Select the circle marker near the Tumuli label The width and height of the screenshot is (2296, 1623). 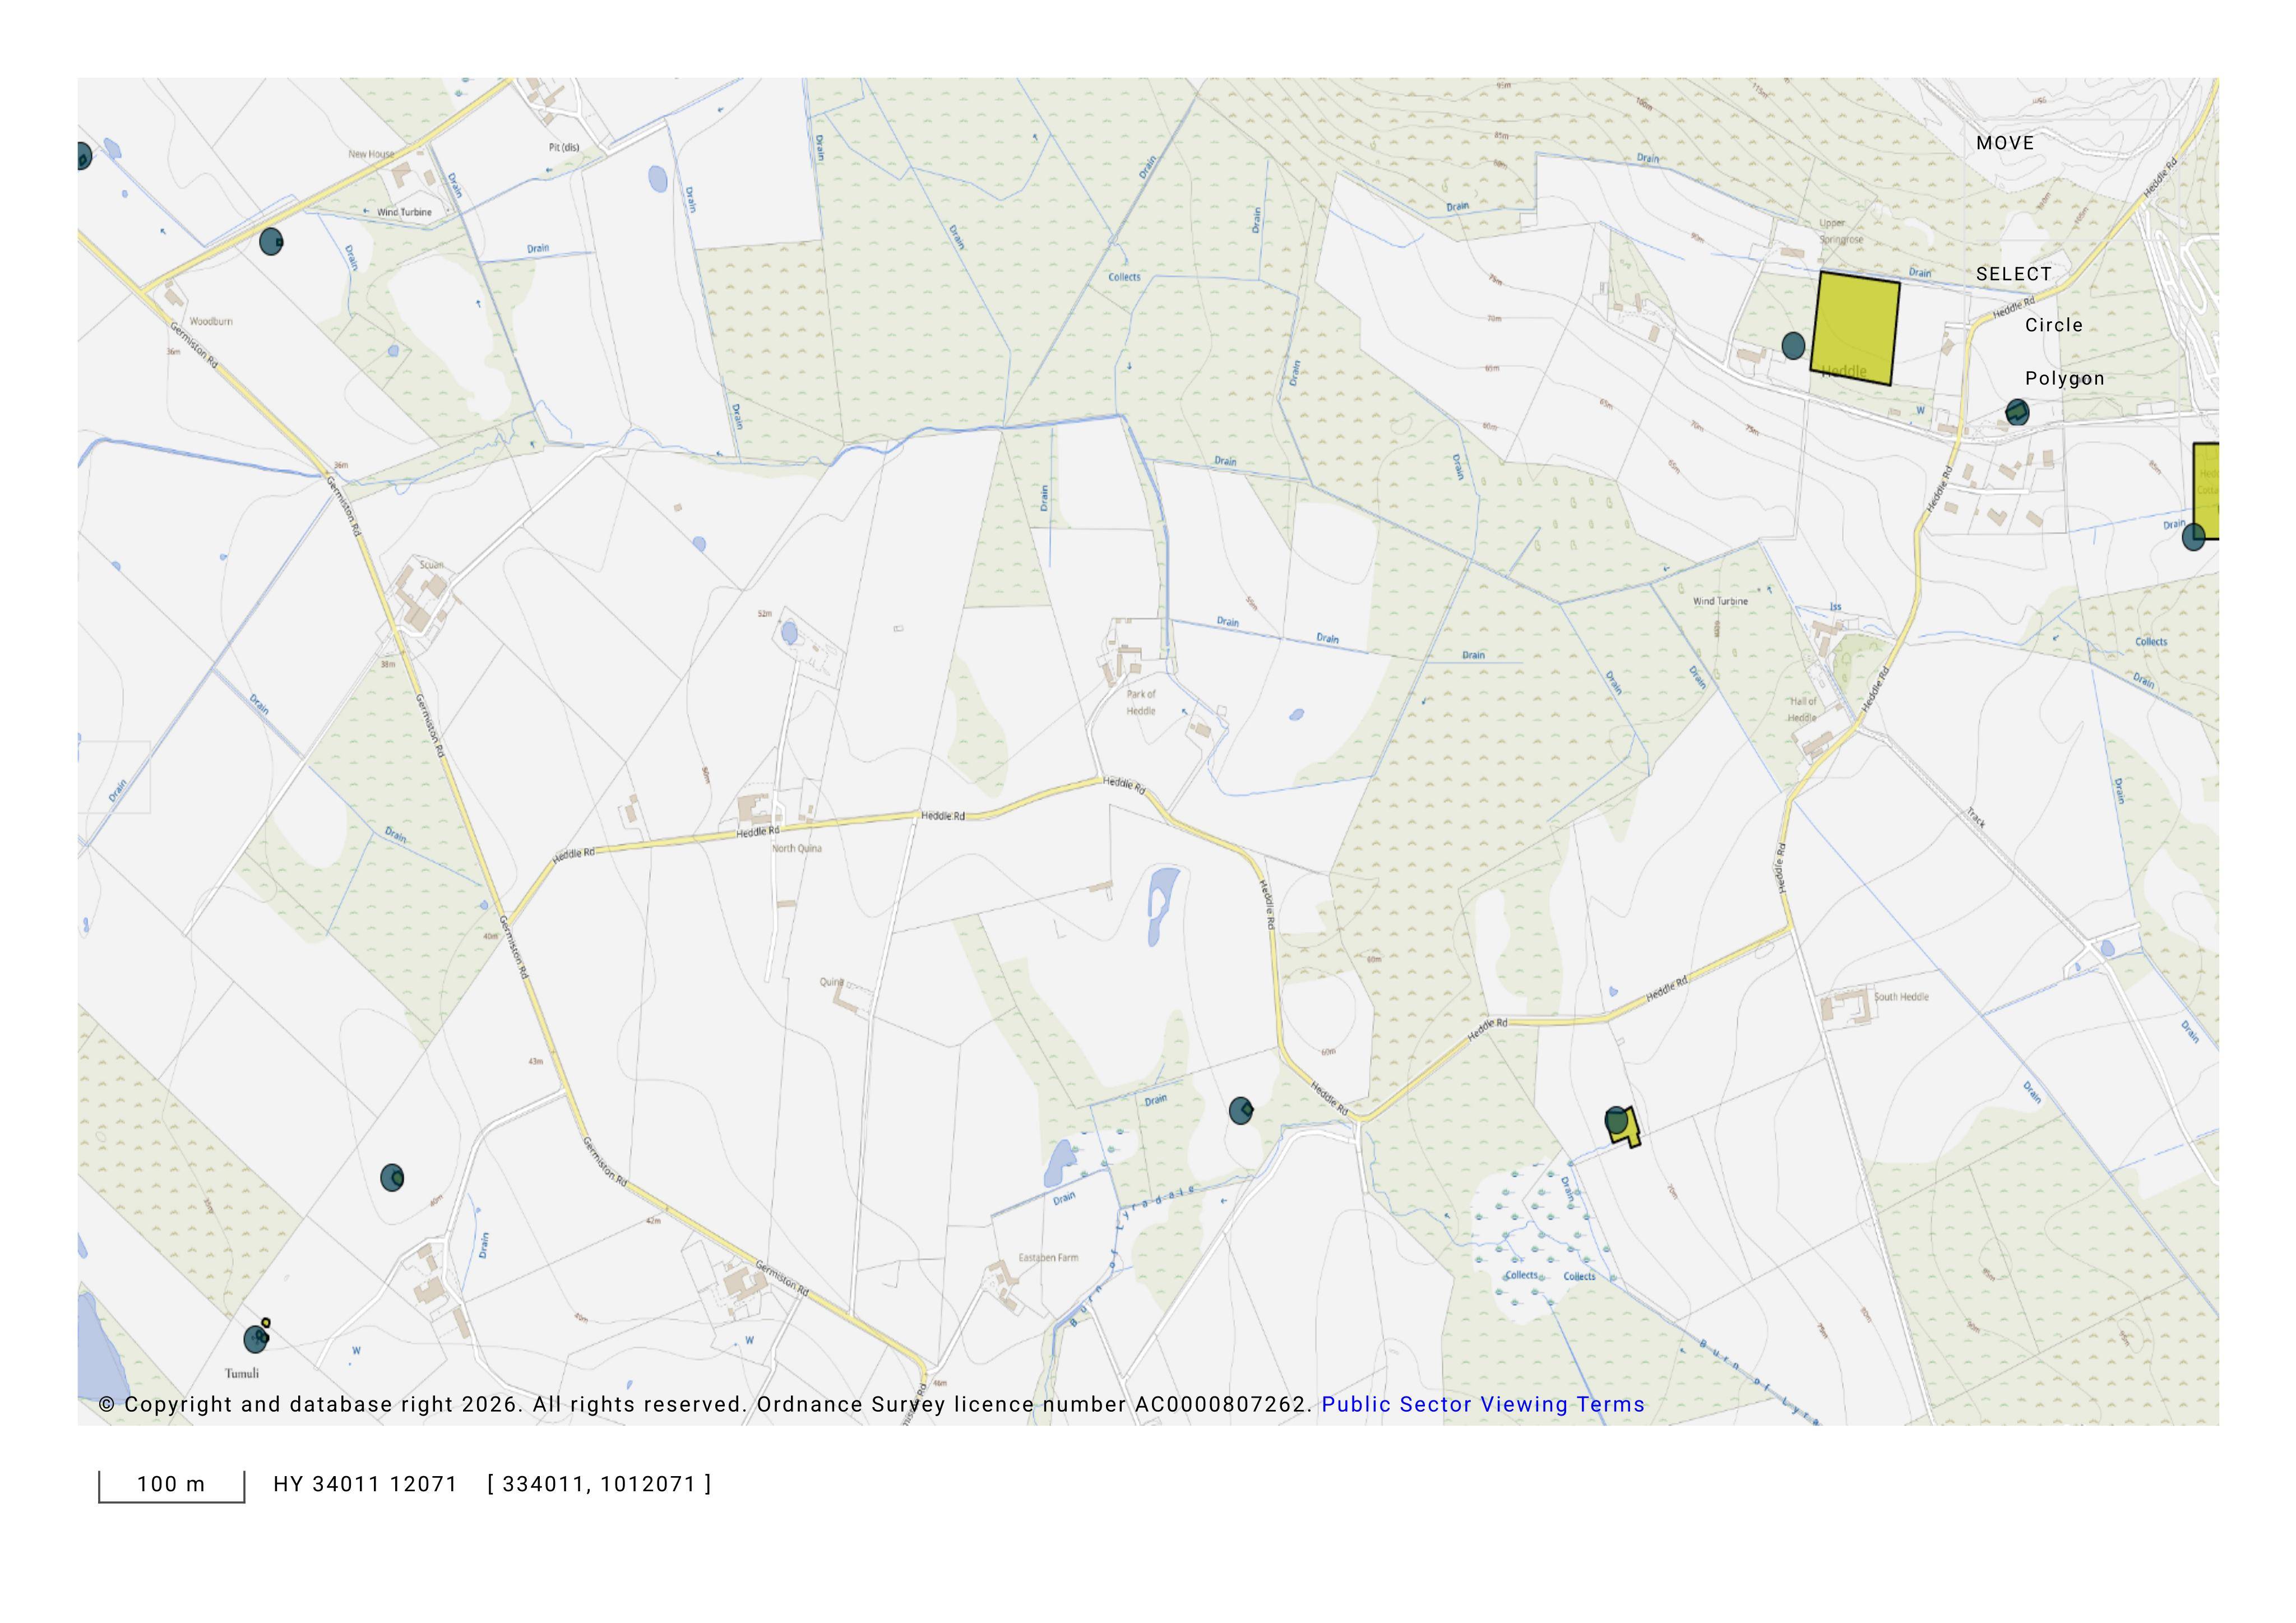click(x=256, y=1339)
